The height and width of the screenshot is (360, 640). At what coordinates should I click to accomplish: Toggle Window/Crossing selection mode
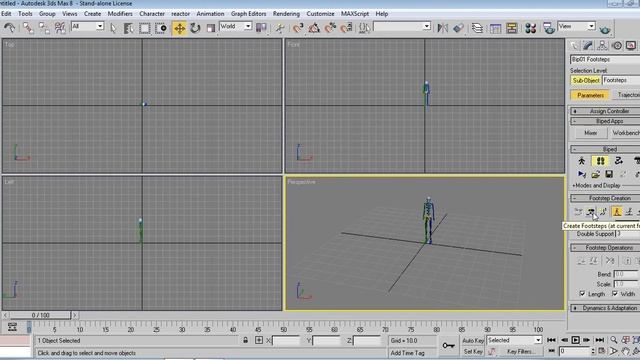tap(161, 28)
